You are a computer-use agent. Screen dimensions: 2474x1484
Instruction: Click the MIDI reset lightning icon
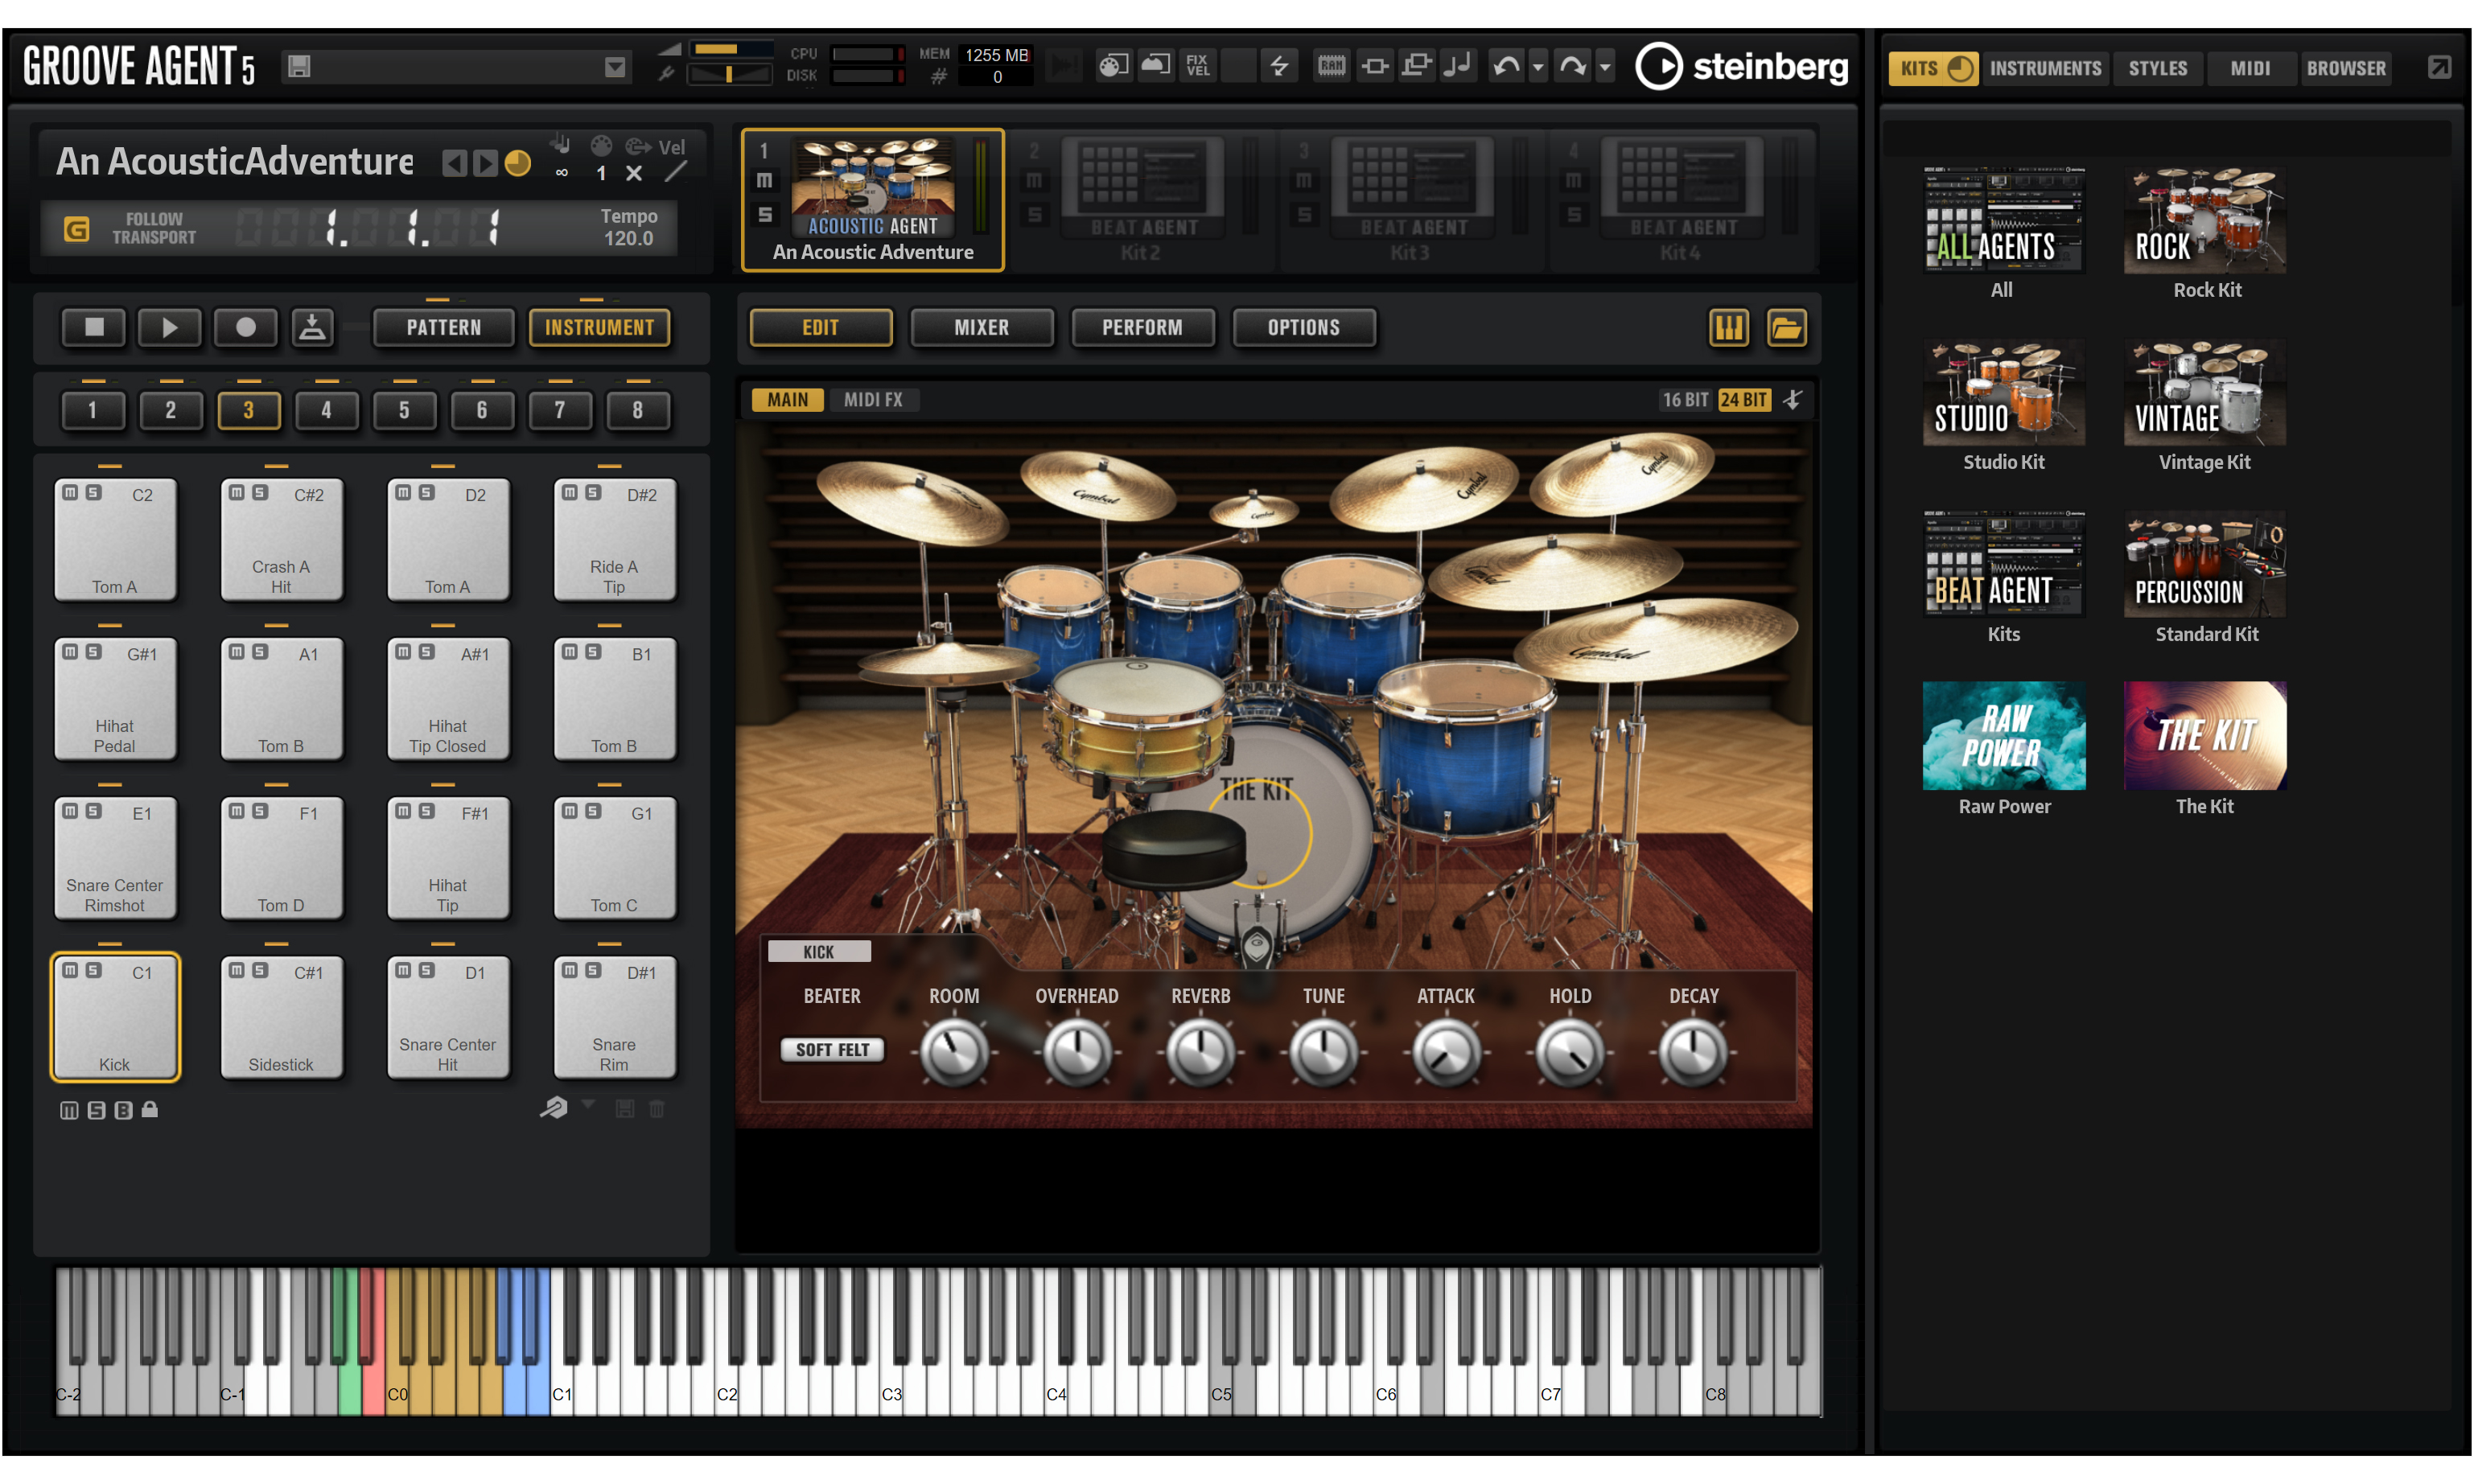[x=1279, y=67]
